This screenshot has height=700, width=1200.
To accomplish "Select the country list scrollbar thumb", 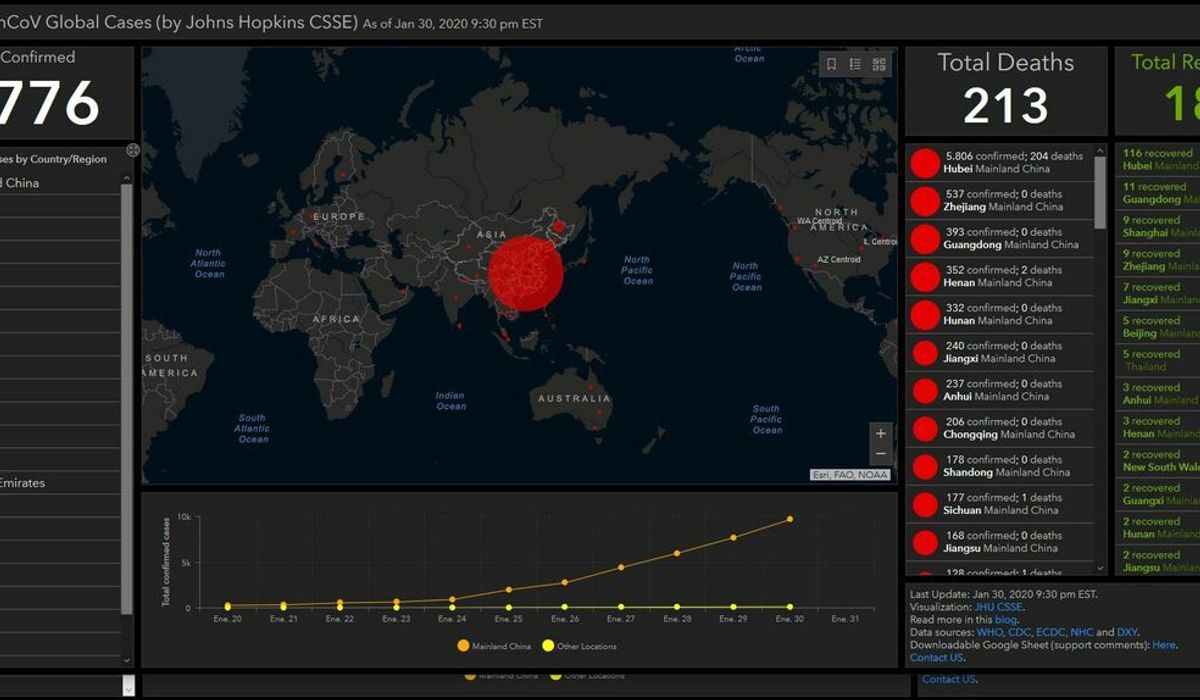I will click(127, 398).
